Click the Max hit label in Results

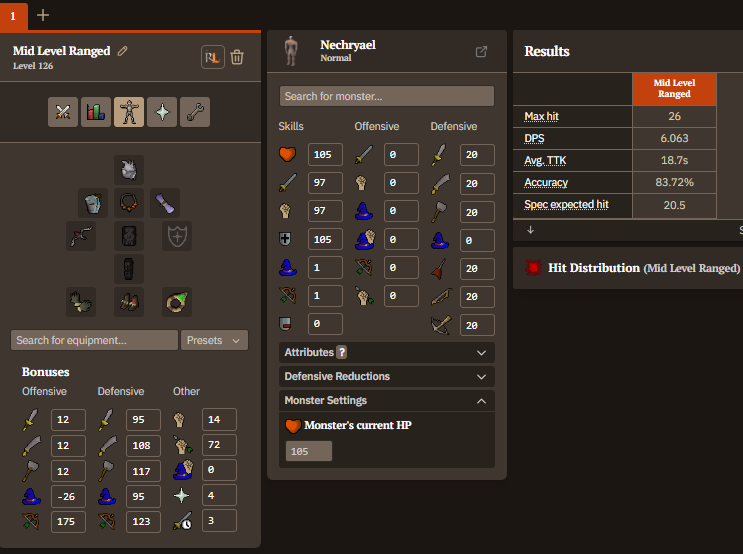pyautogui.click(x=541, y=117)
